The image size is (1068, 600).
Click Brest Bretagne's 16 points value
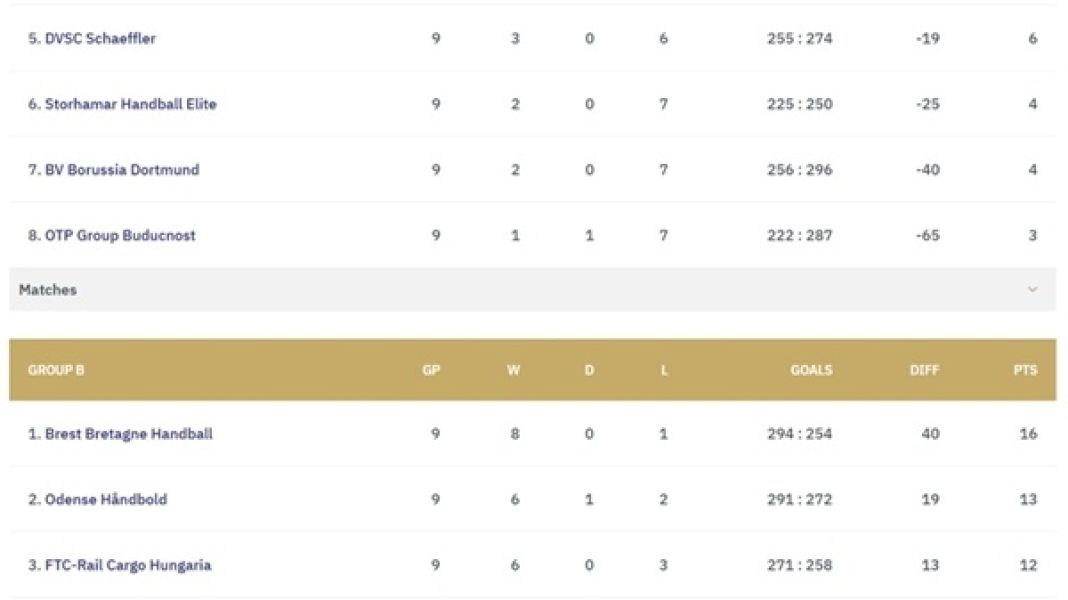click(1028, 434)
